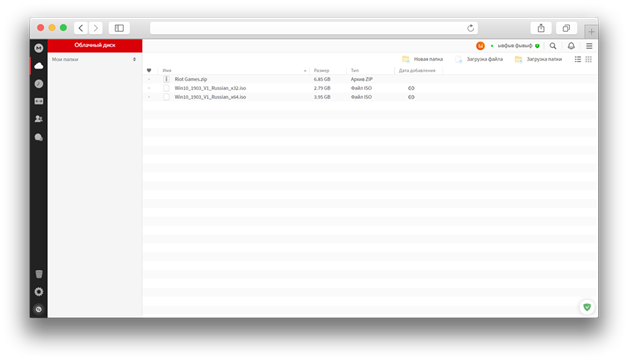628x360 pixels.
Task: Open the round compass icon under the cloud
Action: (x=38, y=84)
